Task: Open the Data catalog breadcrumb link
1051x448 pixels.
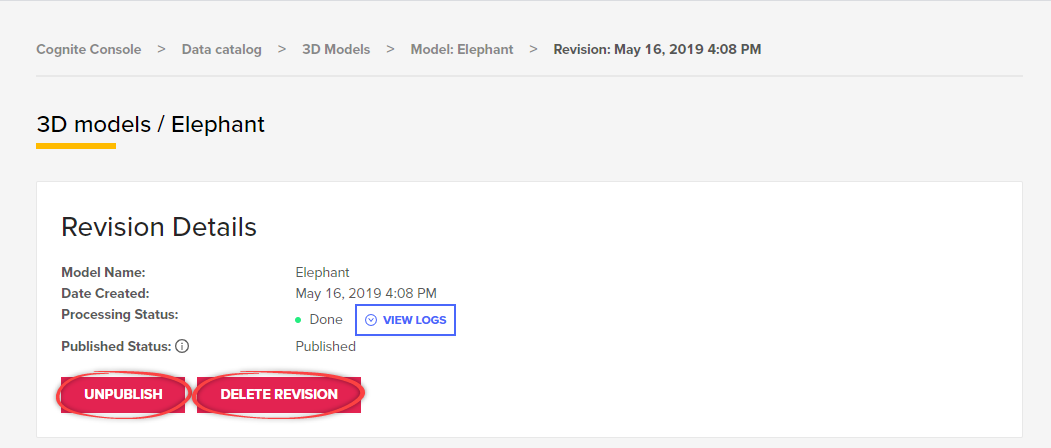Action: click(x=222, y=50)
